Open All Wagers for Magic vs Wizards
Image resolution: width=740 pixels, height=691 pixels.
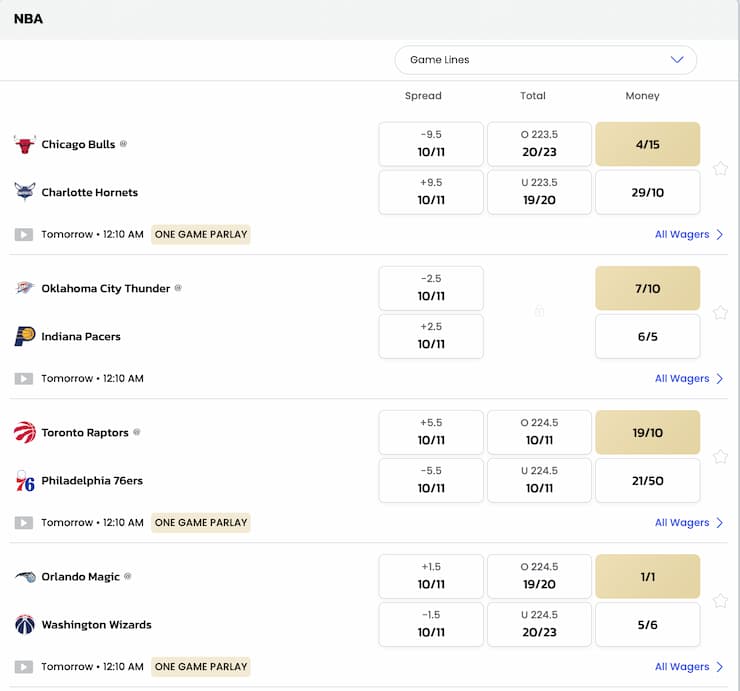689,666
